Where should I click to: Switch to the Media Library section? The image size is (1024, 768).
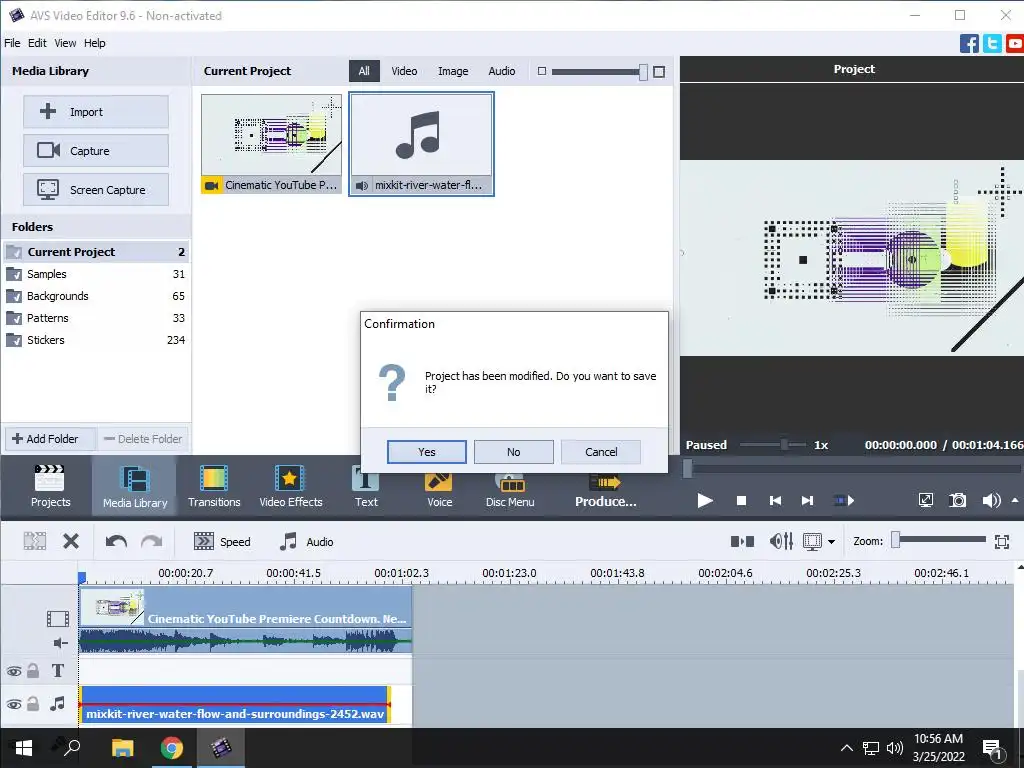[135, 487]
